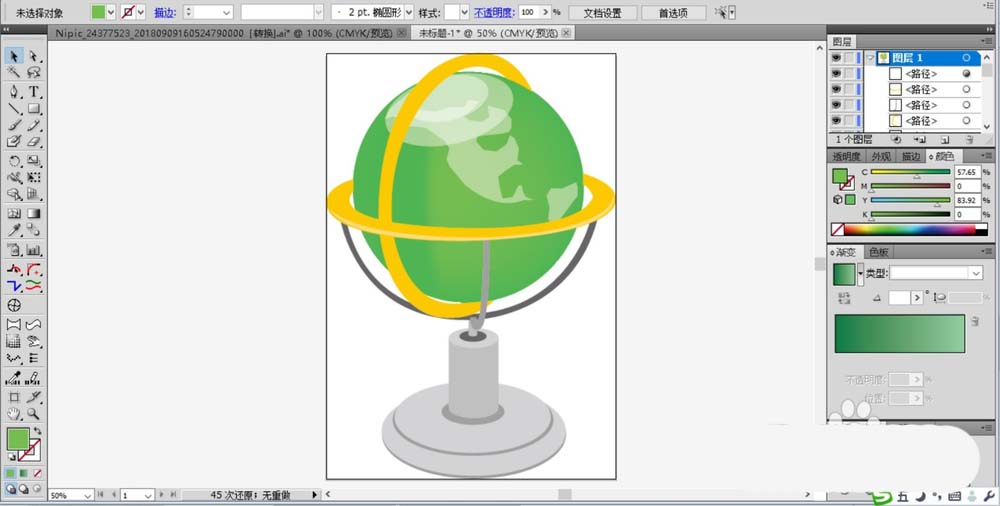Select the Eraser tool

33,142
